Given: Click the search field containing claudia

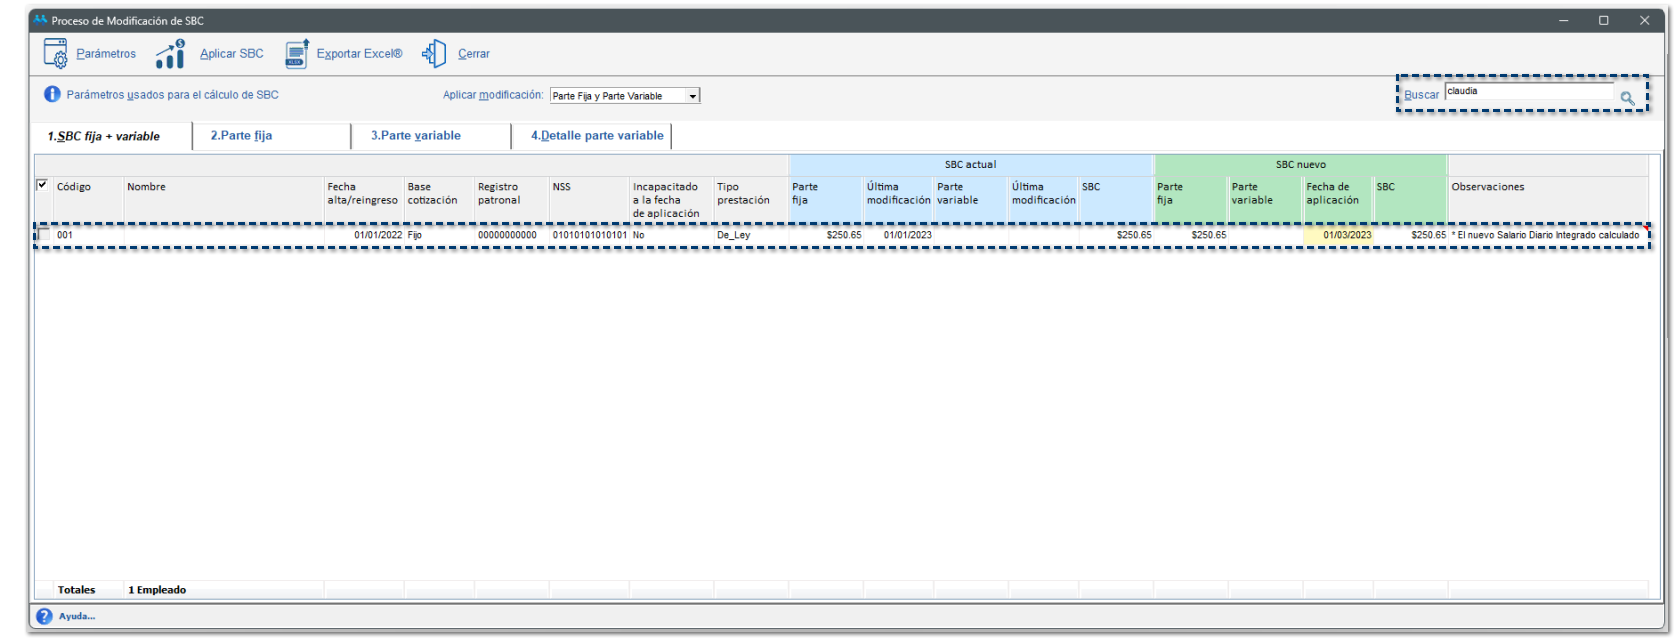Looking at the screenshot, I should pos(1528,92).
